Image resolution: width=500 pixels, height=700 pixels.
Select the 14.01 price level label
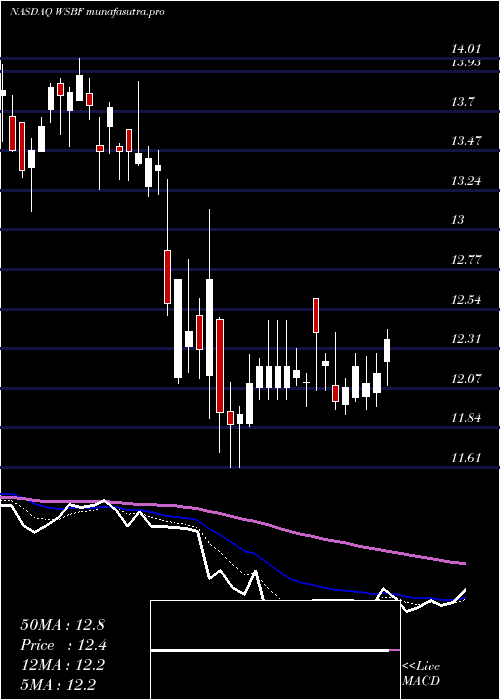click(x=466, y=49)
